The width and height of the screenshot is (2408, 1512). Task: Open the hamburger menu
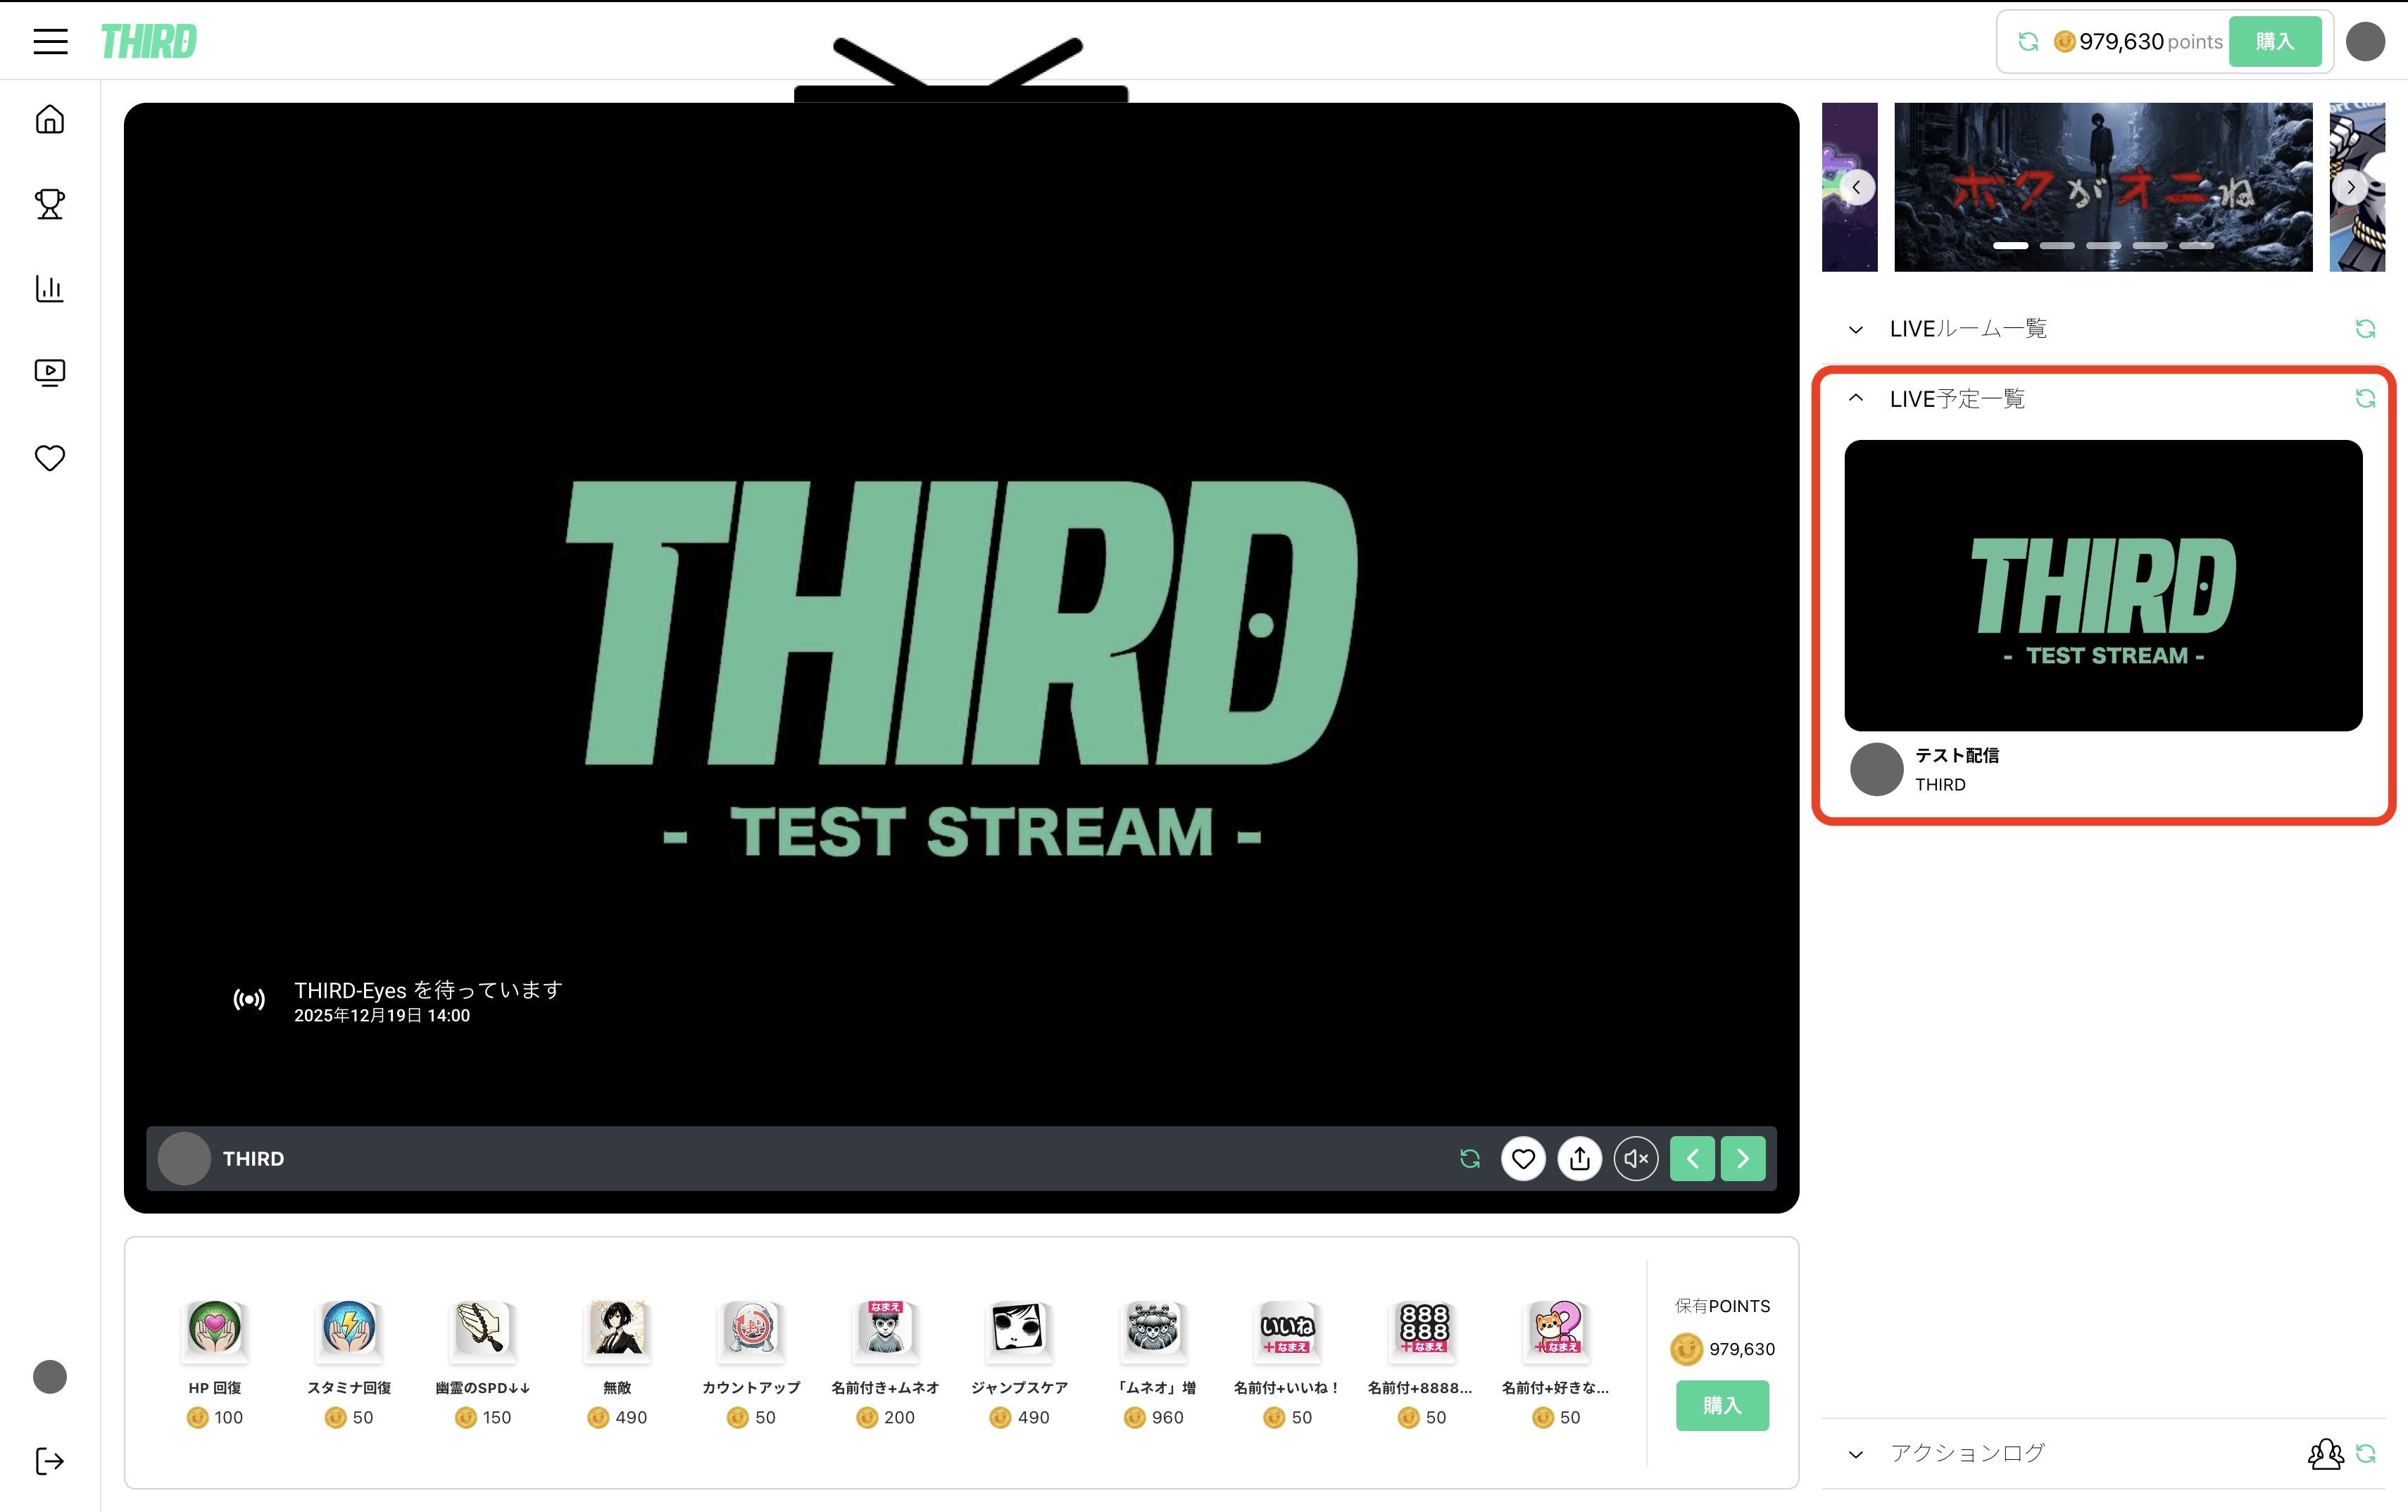(x=50, y=41)
